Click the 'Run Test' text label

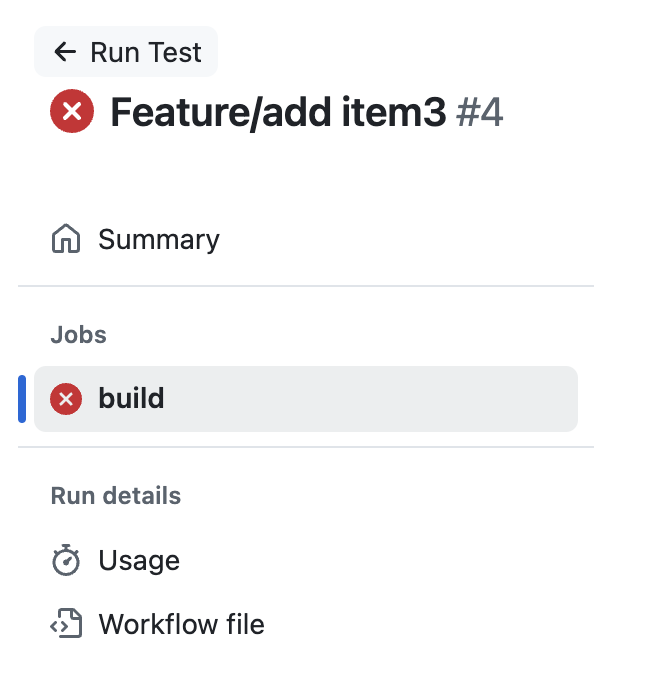(x=146, y=52)
